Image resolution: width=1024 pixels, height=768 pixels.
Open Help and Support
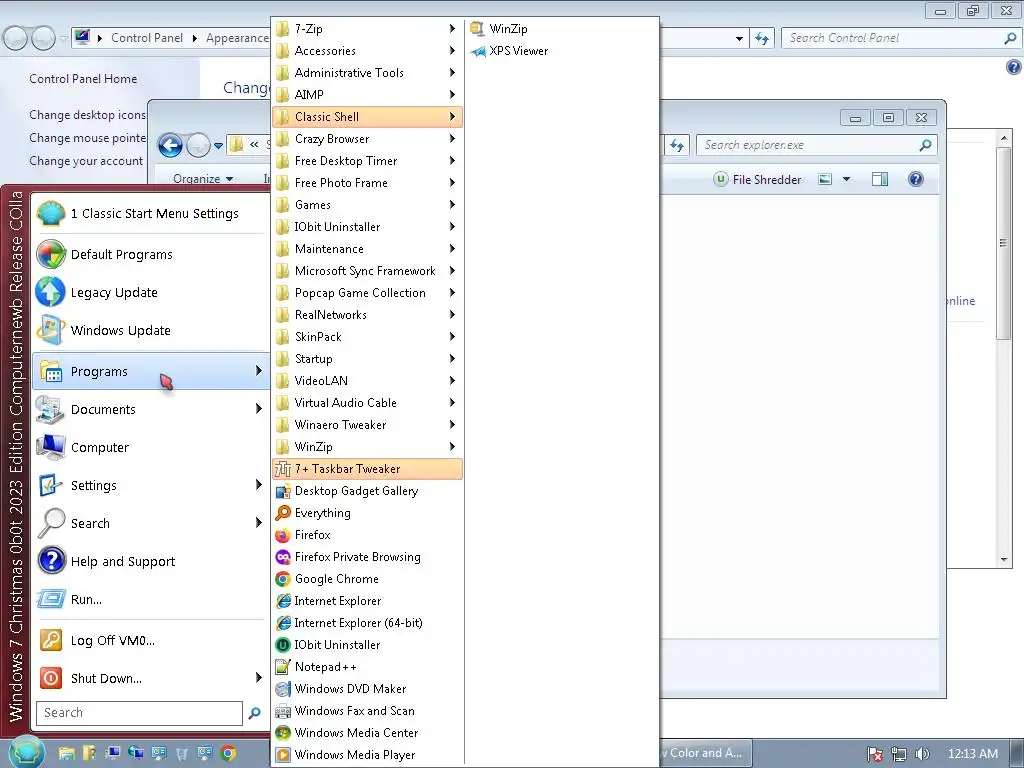[151, 561]
